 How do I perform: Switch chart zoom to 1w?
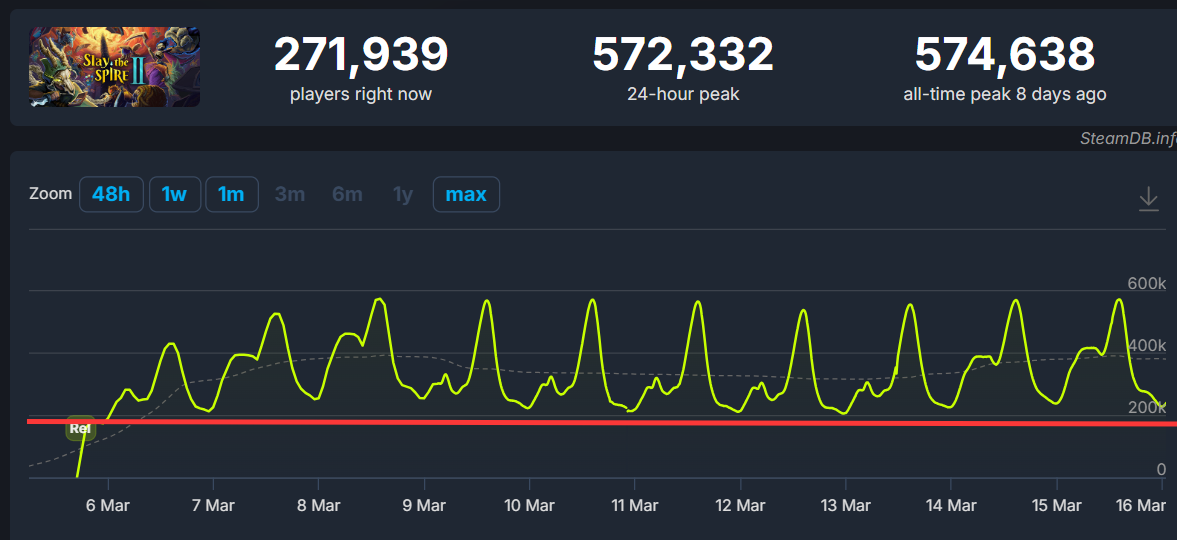175,194
